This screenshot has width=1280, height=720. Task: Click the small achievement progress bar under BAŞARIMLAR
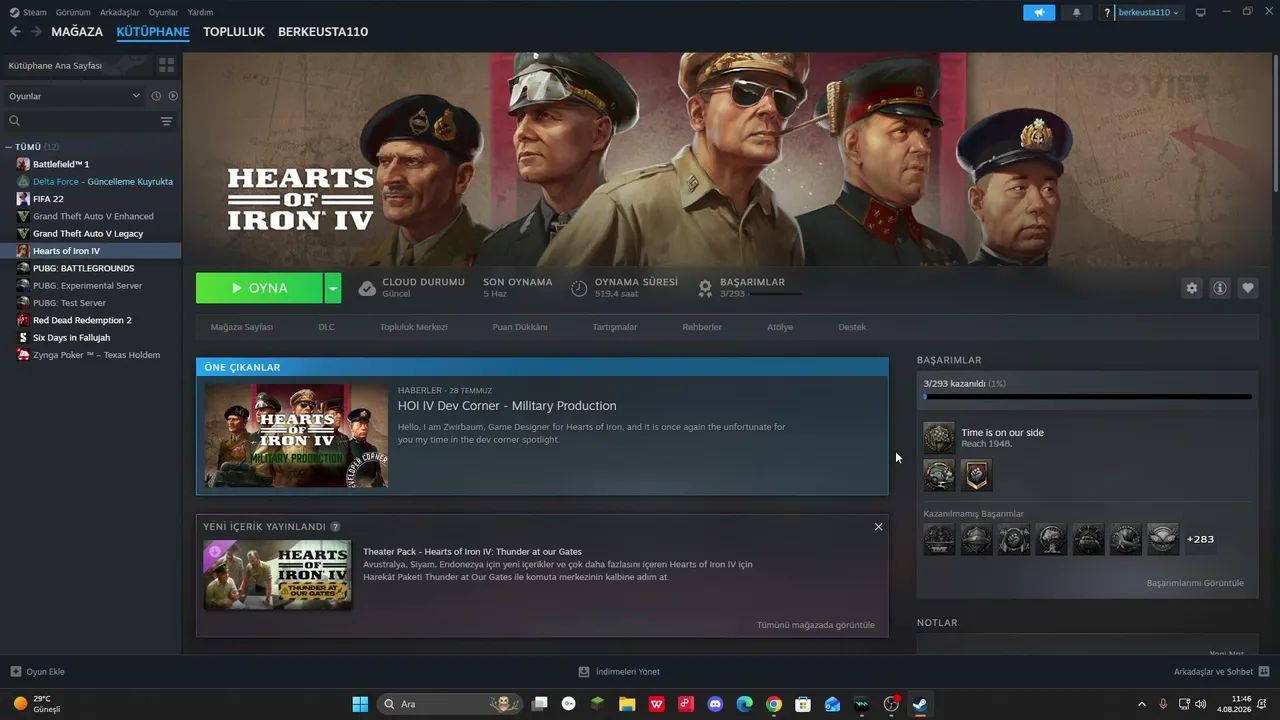pos(775,294)
